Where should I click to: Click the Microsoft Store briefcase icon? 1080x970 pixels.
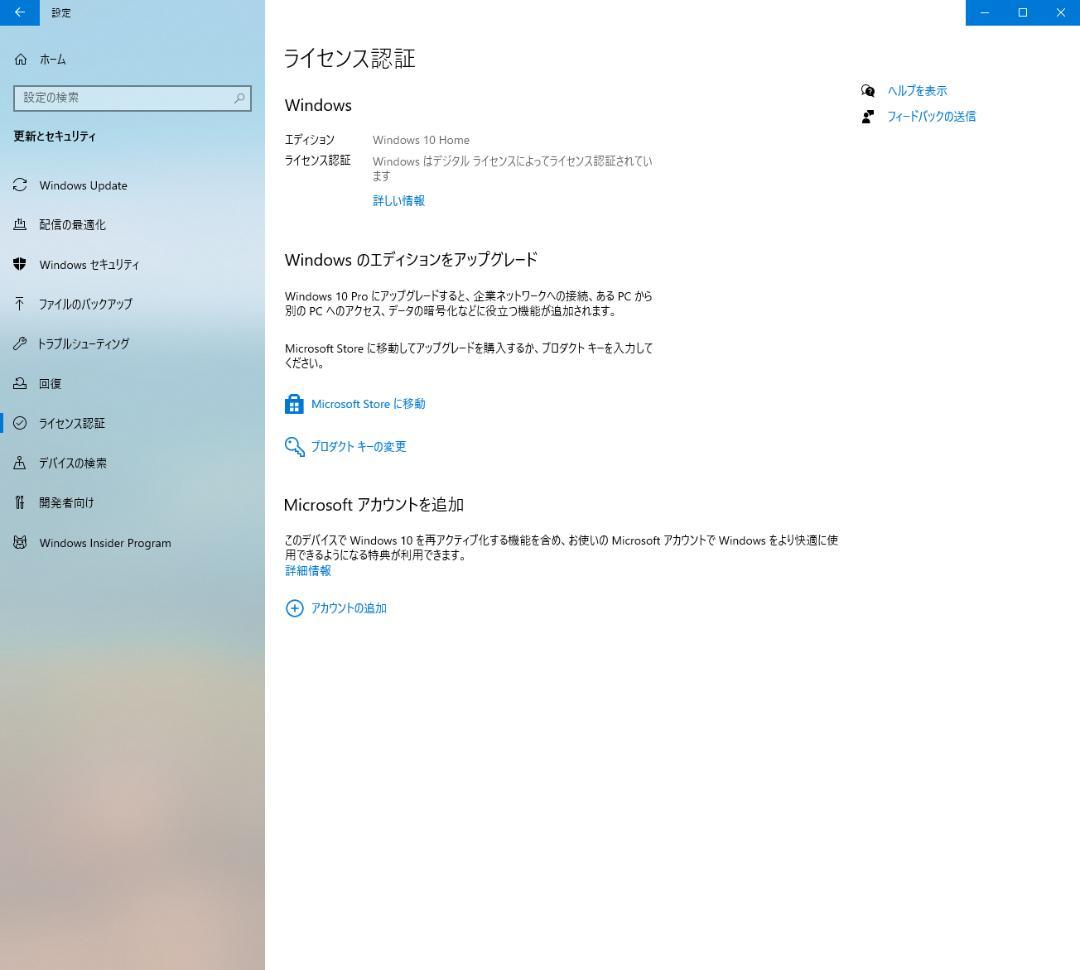[x=294, y=403]
